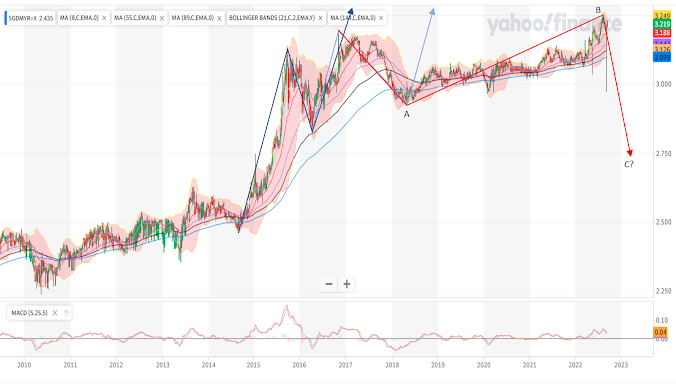Open MA (144,C,EMA,0) indicator label
Viewport: 676px width, 384px height.
[353, 18]
